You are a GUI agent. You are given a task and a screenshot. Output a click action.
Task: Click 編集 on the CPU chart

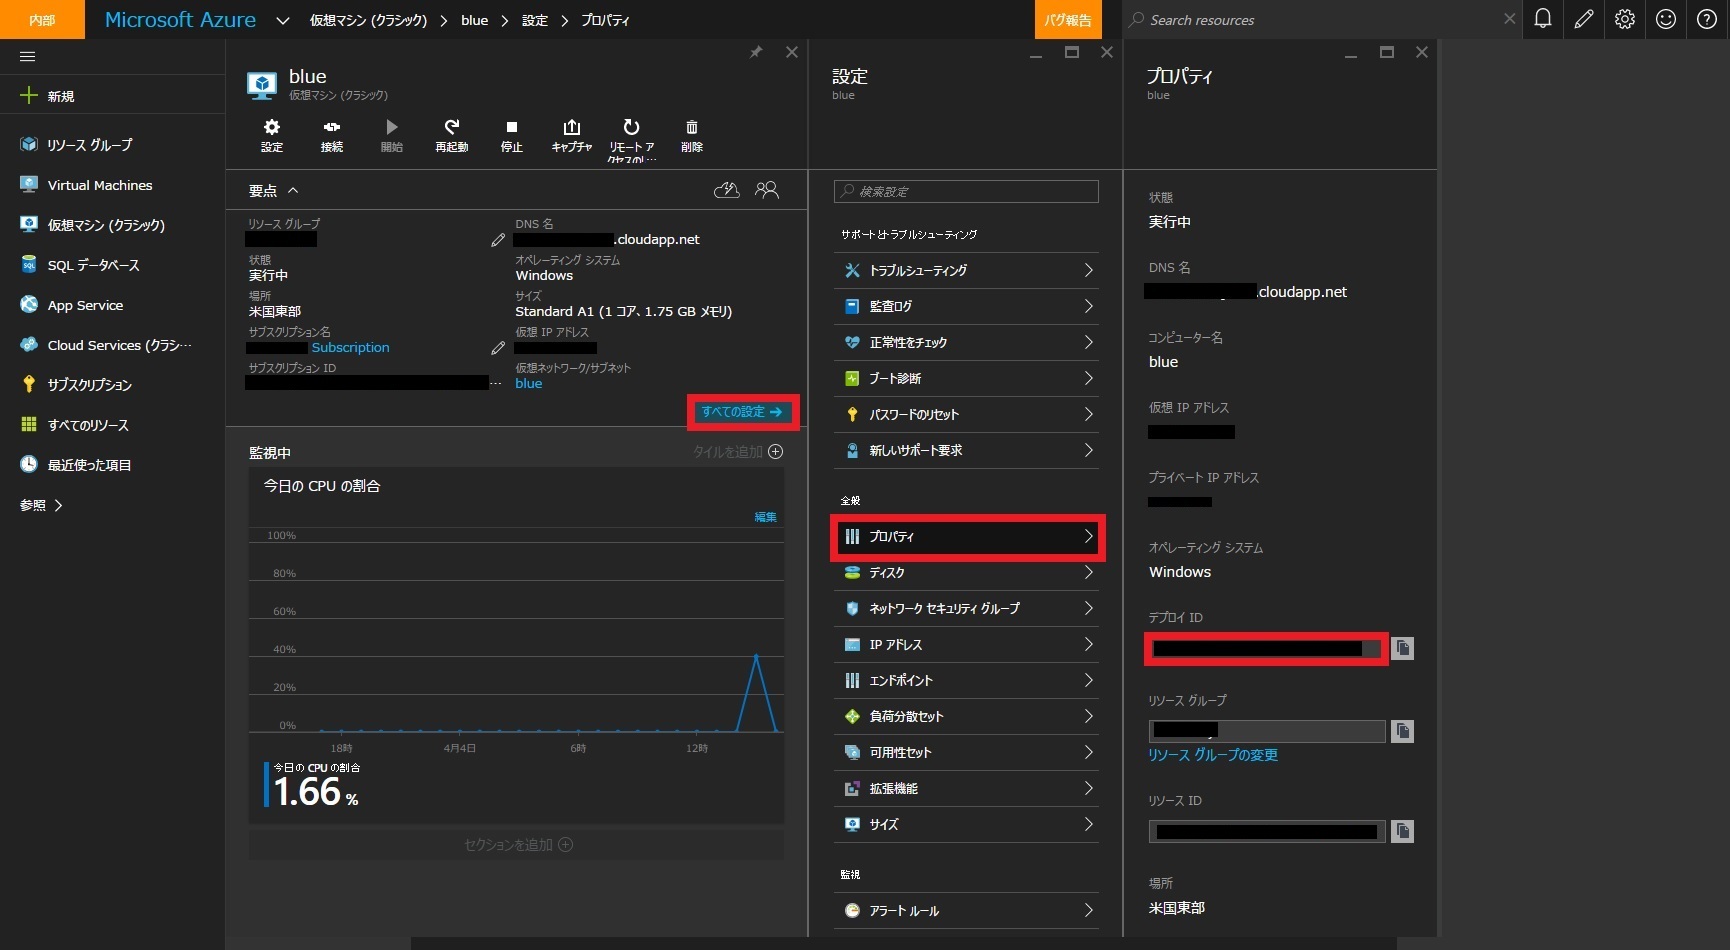pos(766,517)
